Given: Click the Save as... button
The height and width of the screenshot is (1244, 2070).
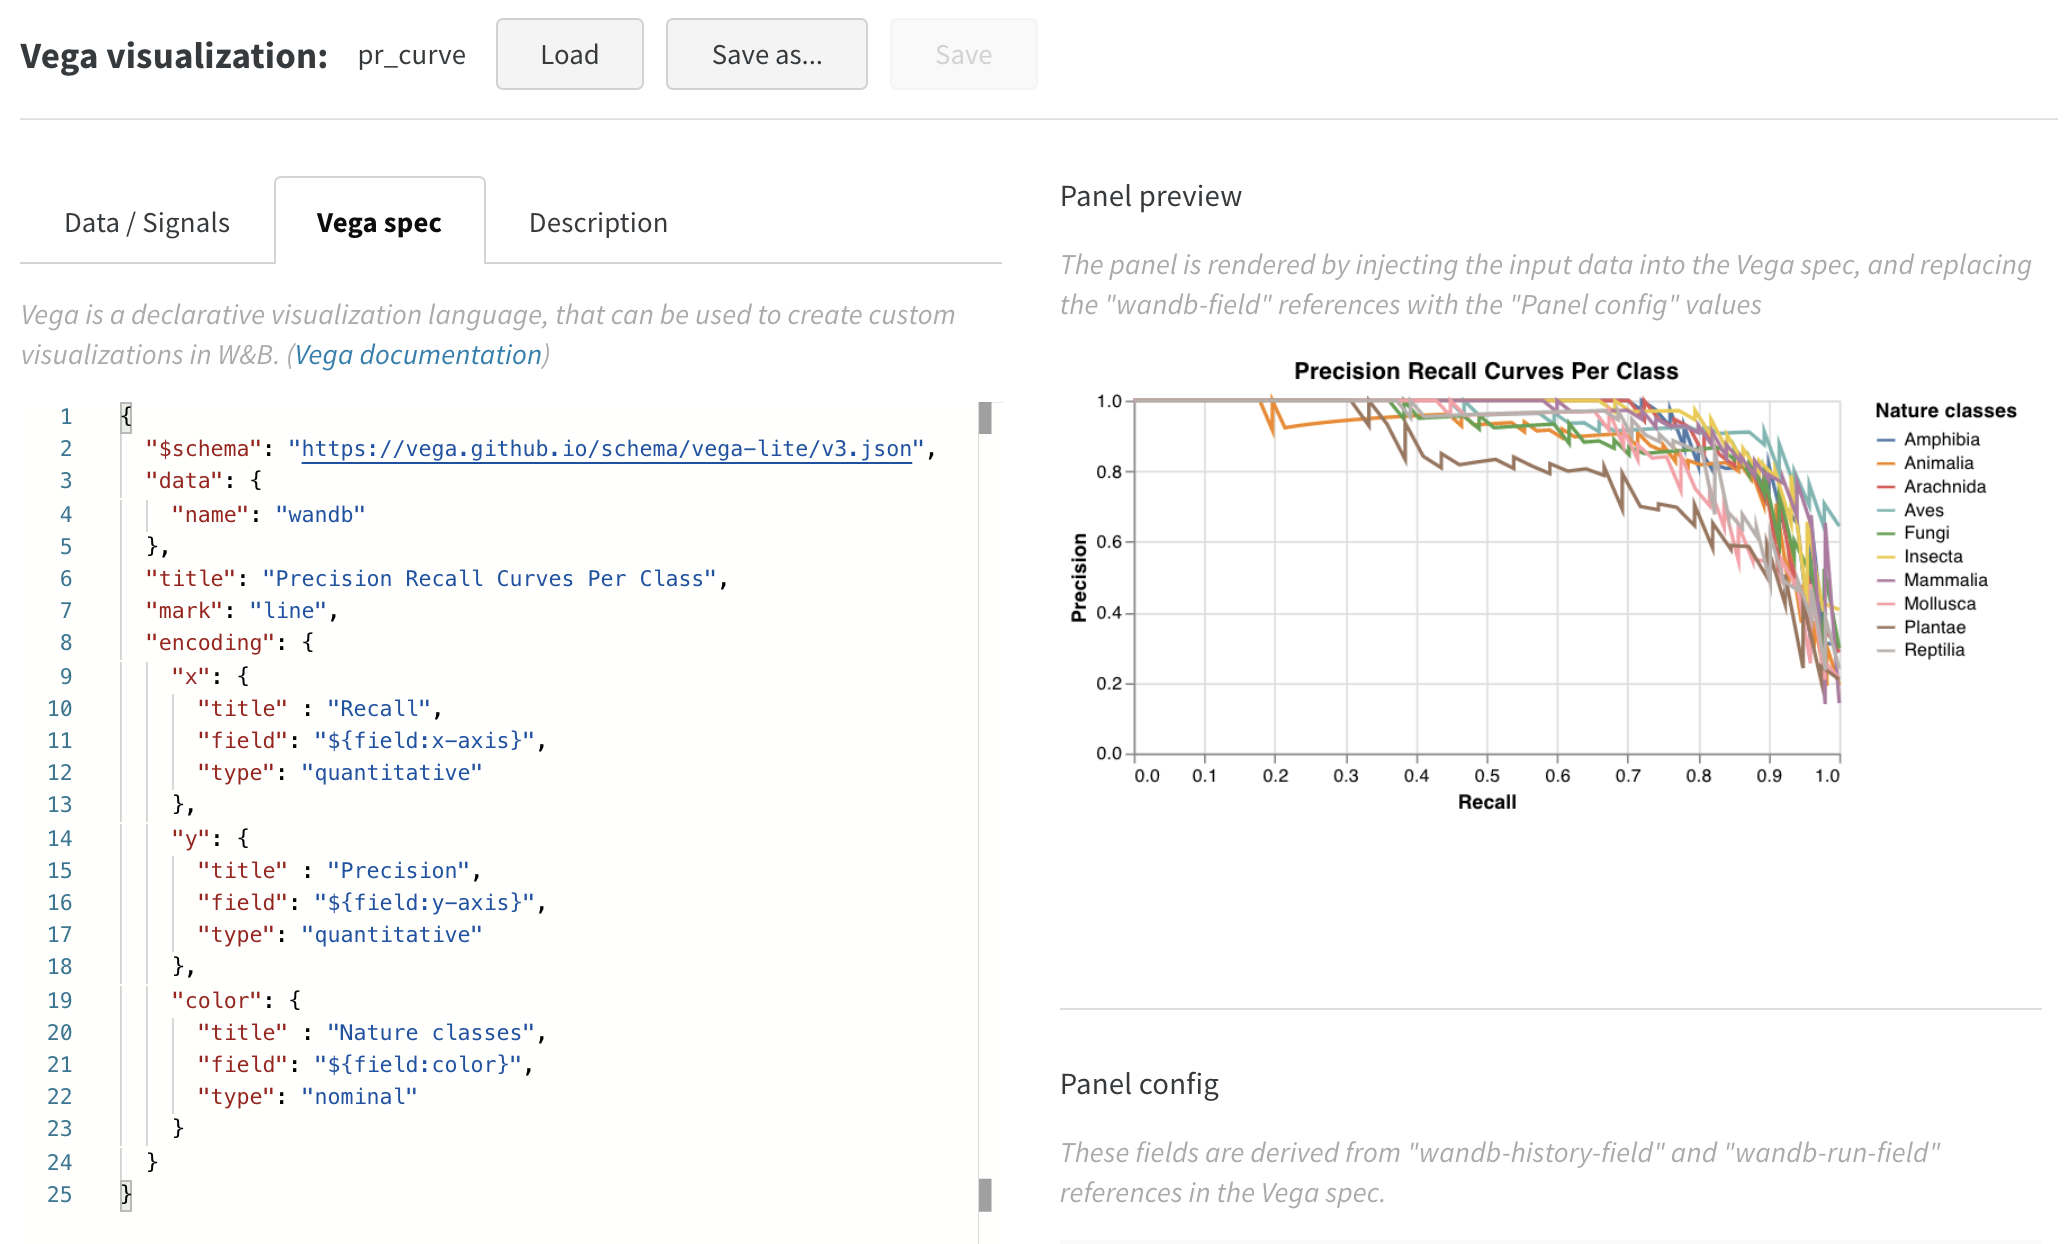Looking at the screenshot, I should (x=766, y=55).
